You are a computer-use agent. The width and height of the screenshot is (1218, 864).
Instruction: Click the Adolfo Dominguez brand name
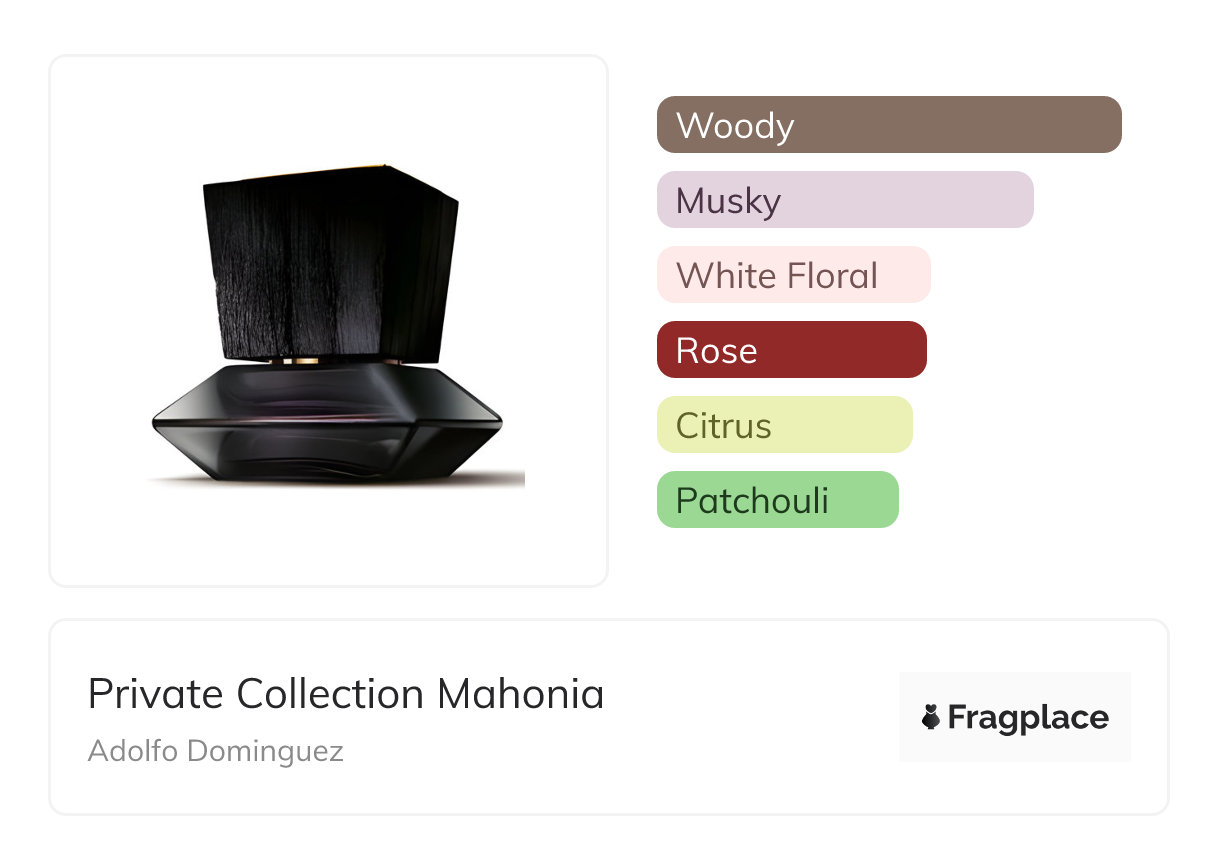tap(216, 751)
